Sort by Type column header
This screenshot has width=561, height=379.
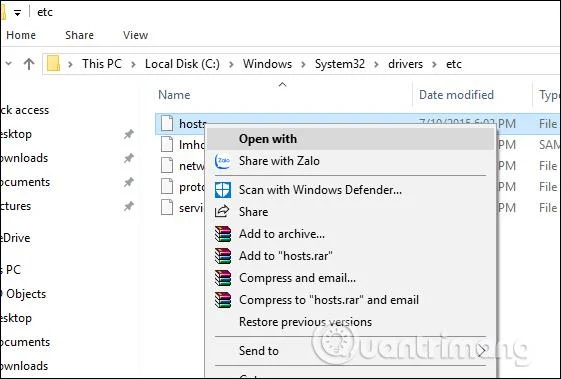(x=549, y=95)
